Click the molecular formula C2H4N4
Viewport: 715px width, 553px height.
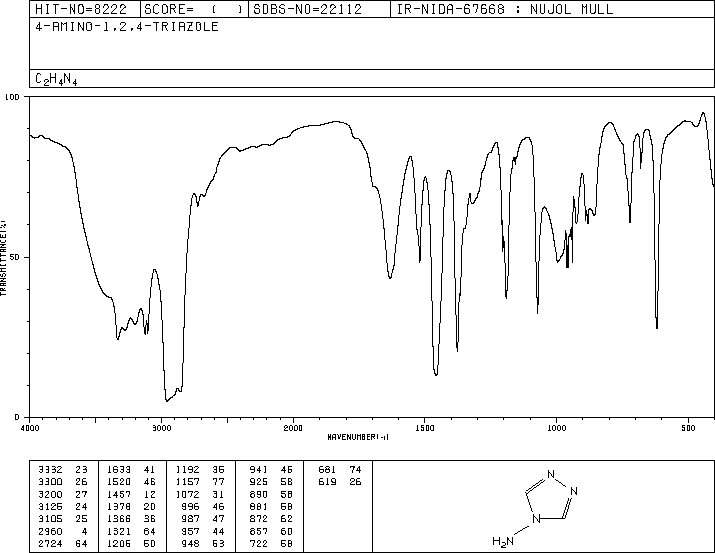point(56,79)
